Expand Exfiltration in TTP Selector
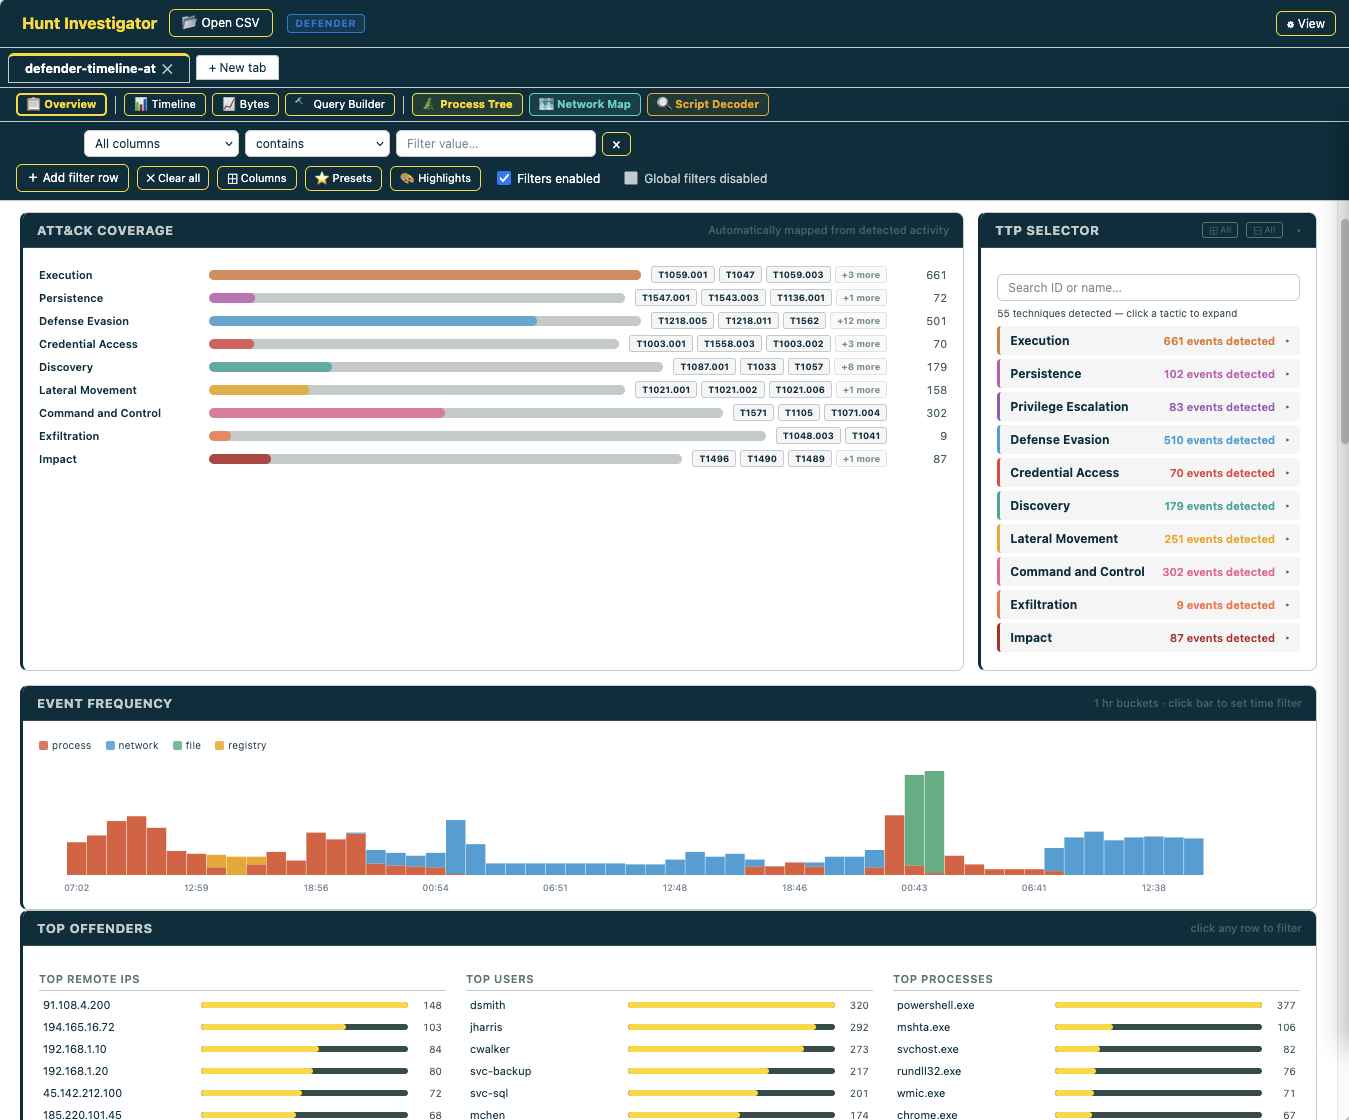 click(1148, 605)
